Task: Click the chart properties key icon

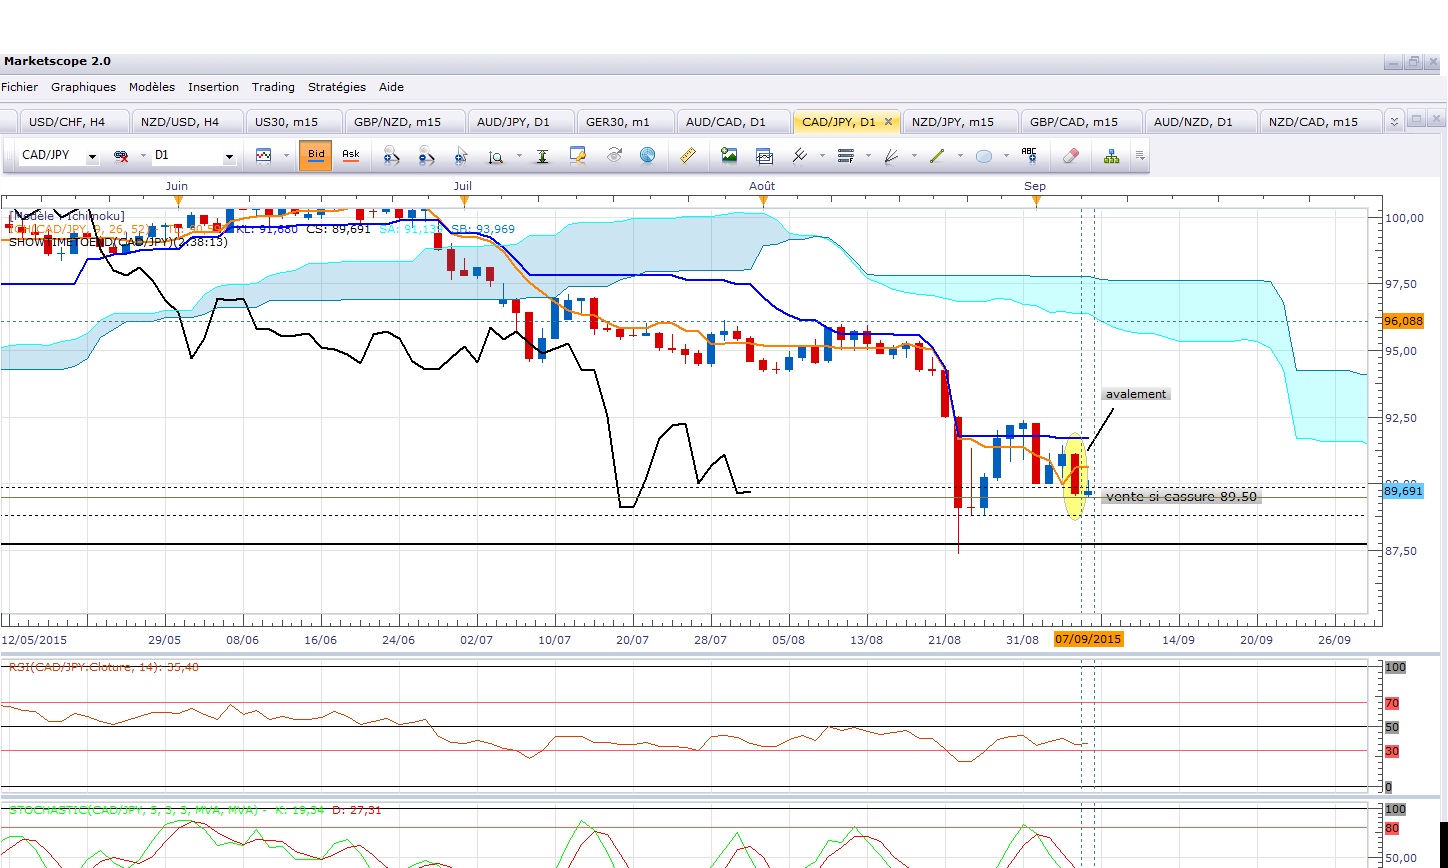Action: (x=577, y=156)
